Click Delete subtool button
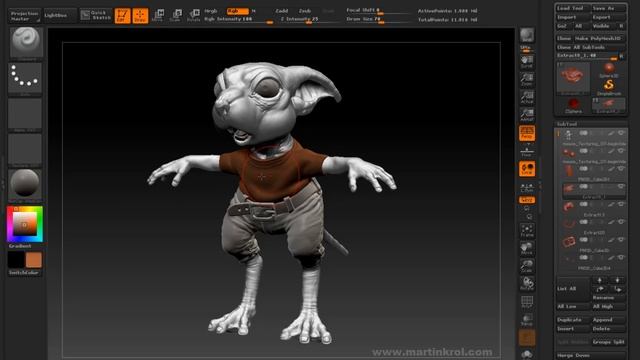Image resolution: width=640 pixels, height=360 pixels. pyautogui.click(x=608, y=329)
